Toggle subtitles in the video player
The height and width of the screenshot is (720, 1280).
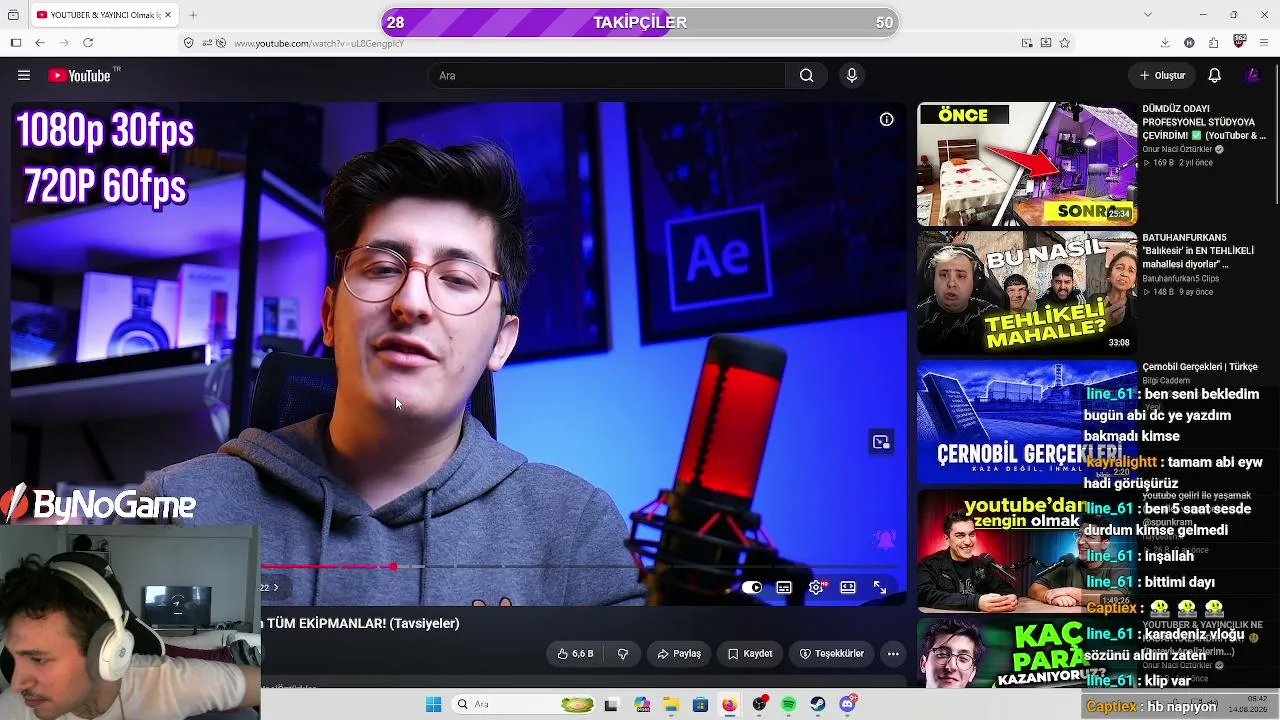784,587
